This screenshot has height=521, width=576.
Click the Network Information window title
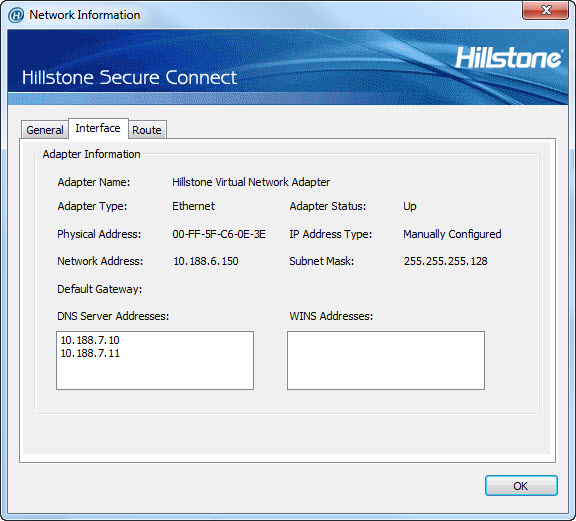[84, 15]
